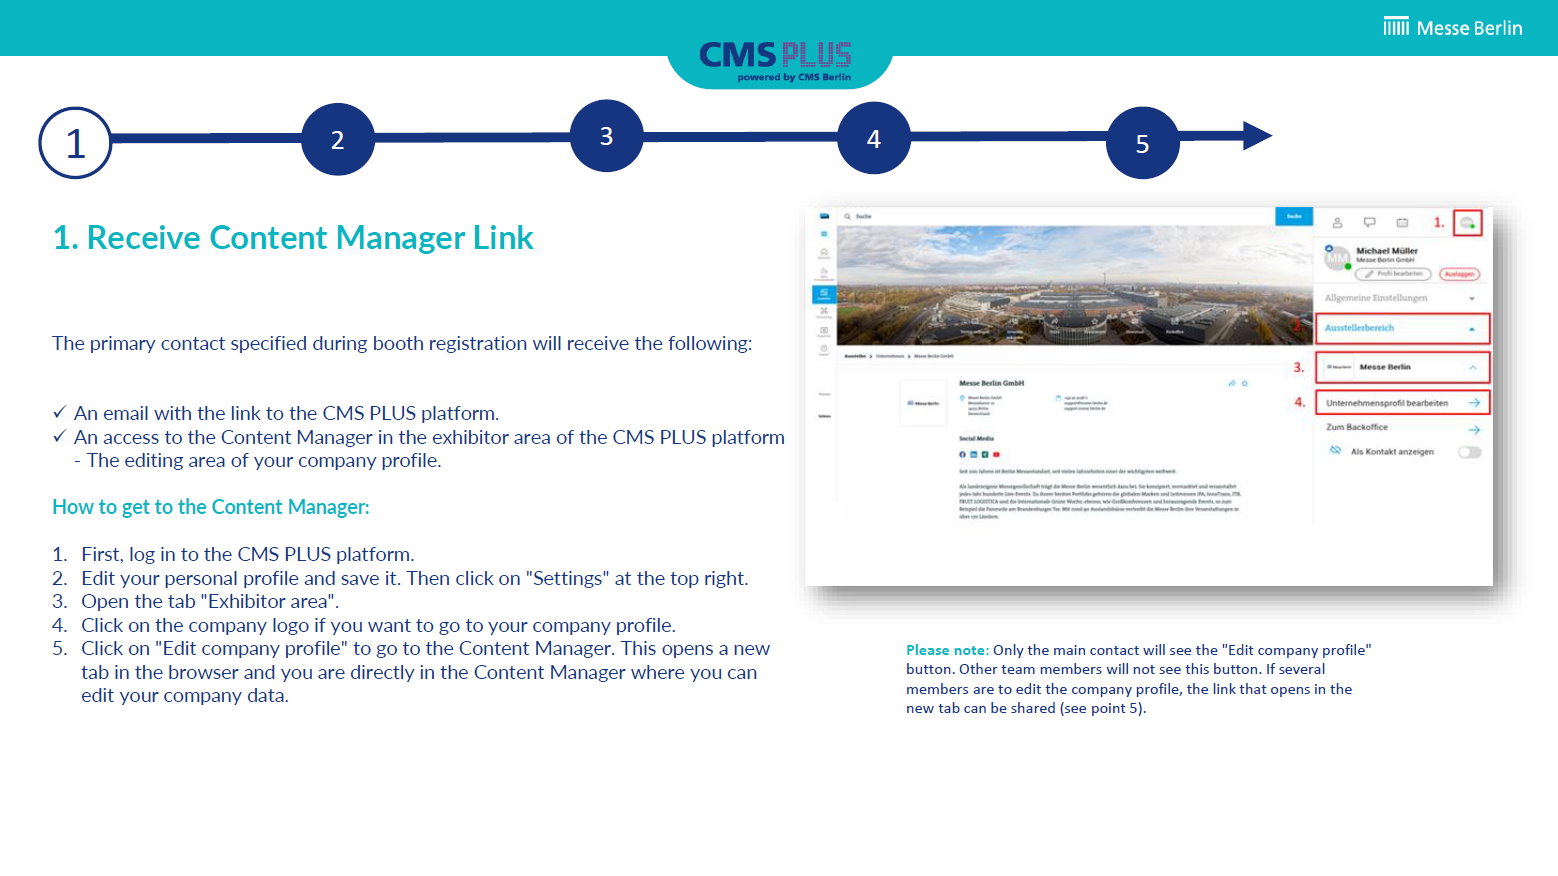
Task: Click the hamburger menu icon in sidebar
Action: click(824, 234)
